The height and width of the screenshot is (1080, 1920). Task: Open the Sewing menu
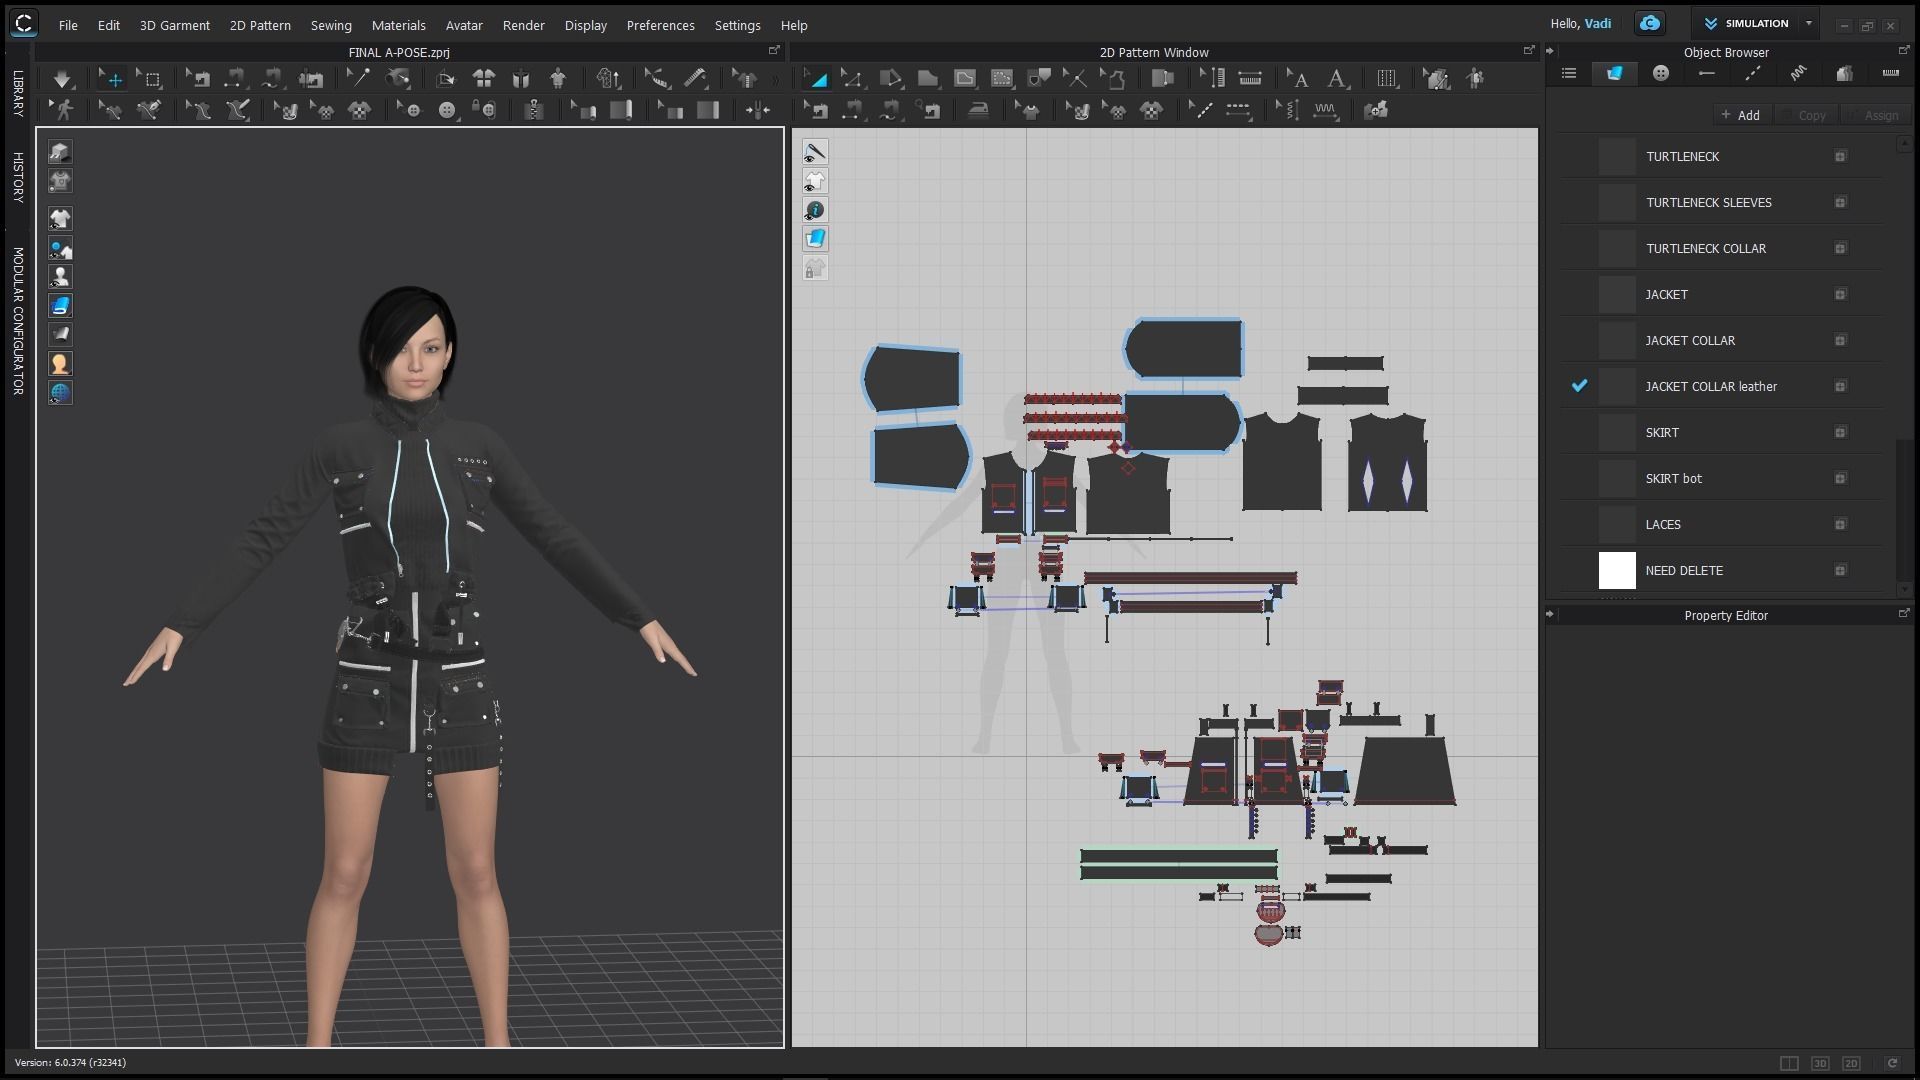click(331, 25)
